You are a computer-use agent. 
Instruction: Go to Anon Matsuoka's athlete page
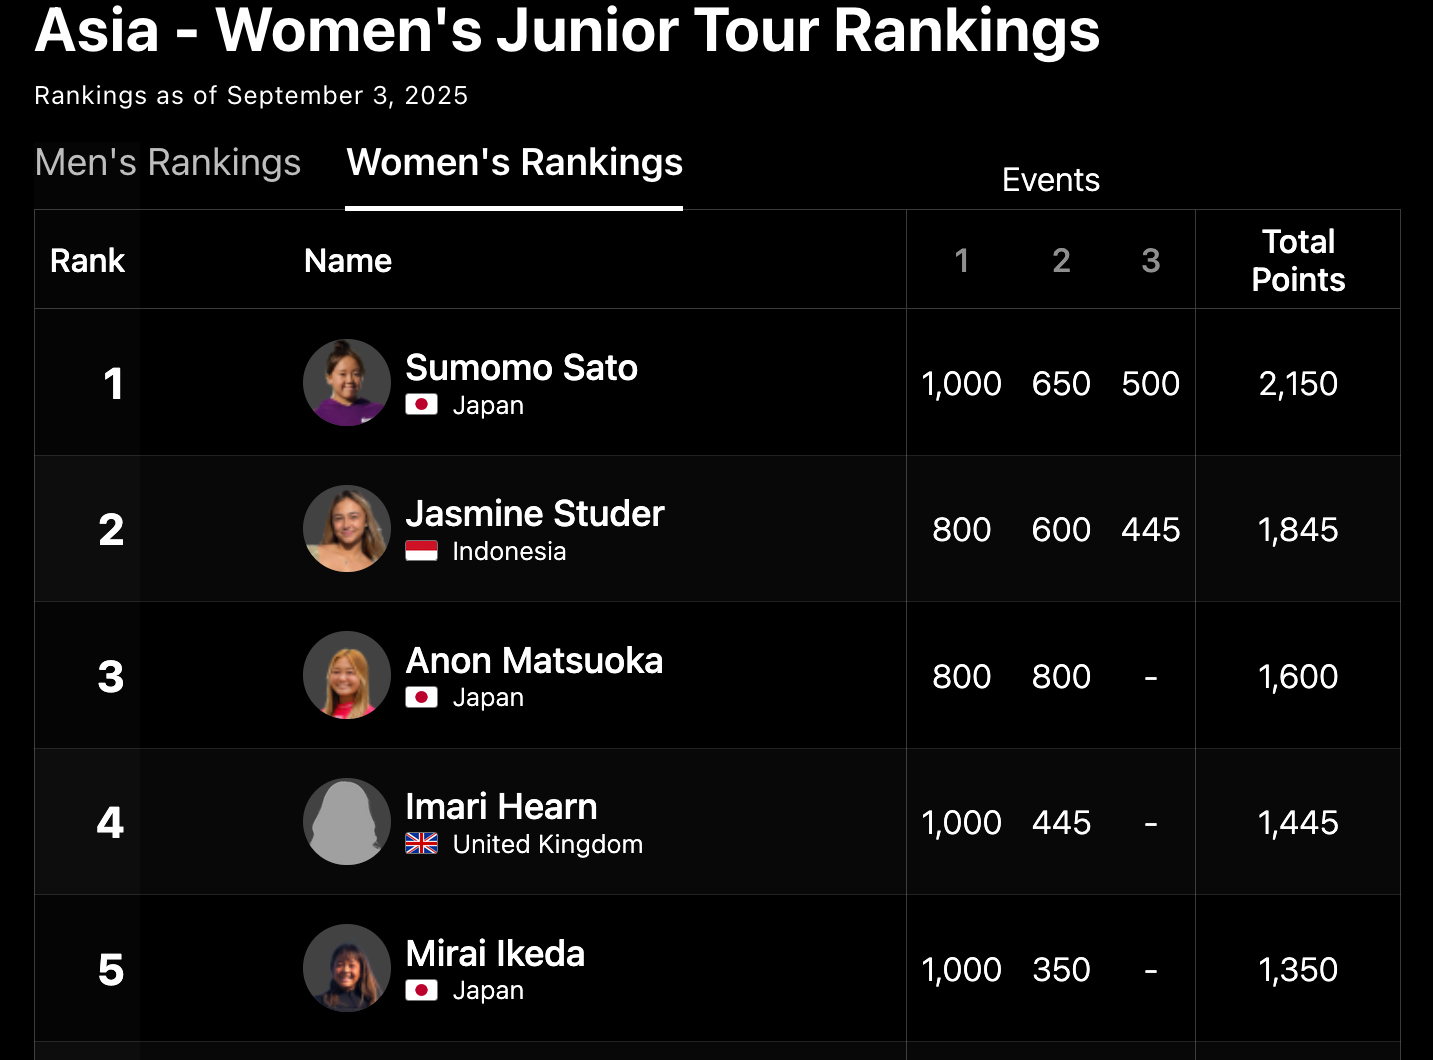point(534,661)
